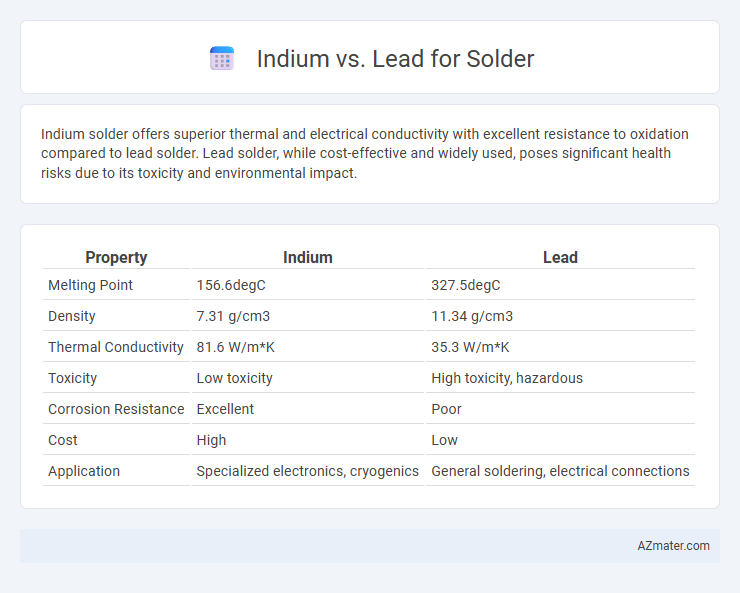The image size is (740, 593).
Task: Click the Excellent cell
Action: pyautogui.click(x=225, y=409)
